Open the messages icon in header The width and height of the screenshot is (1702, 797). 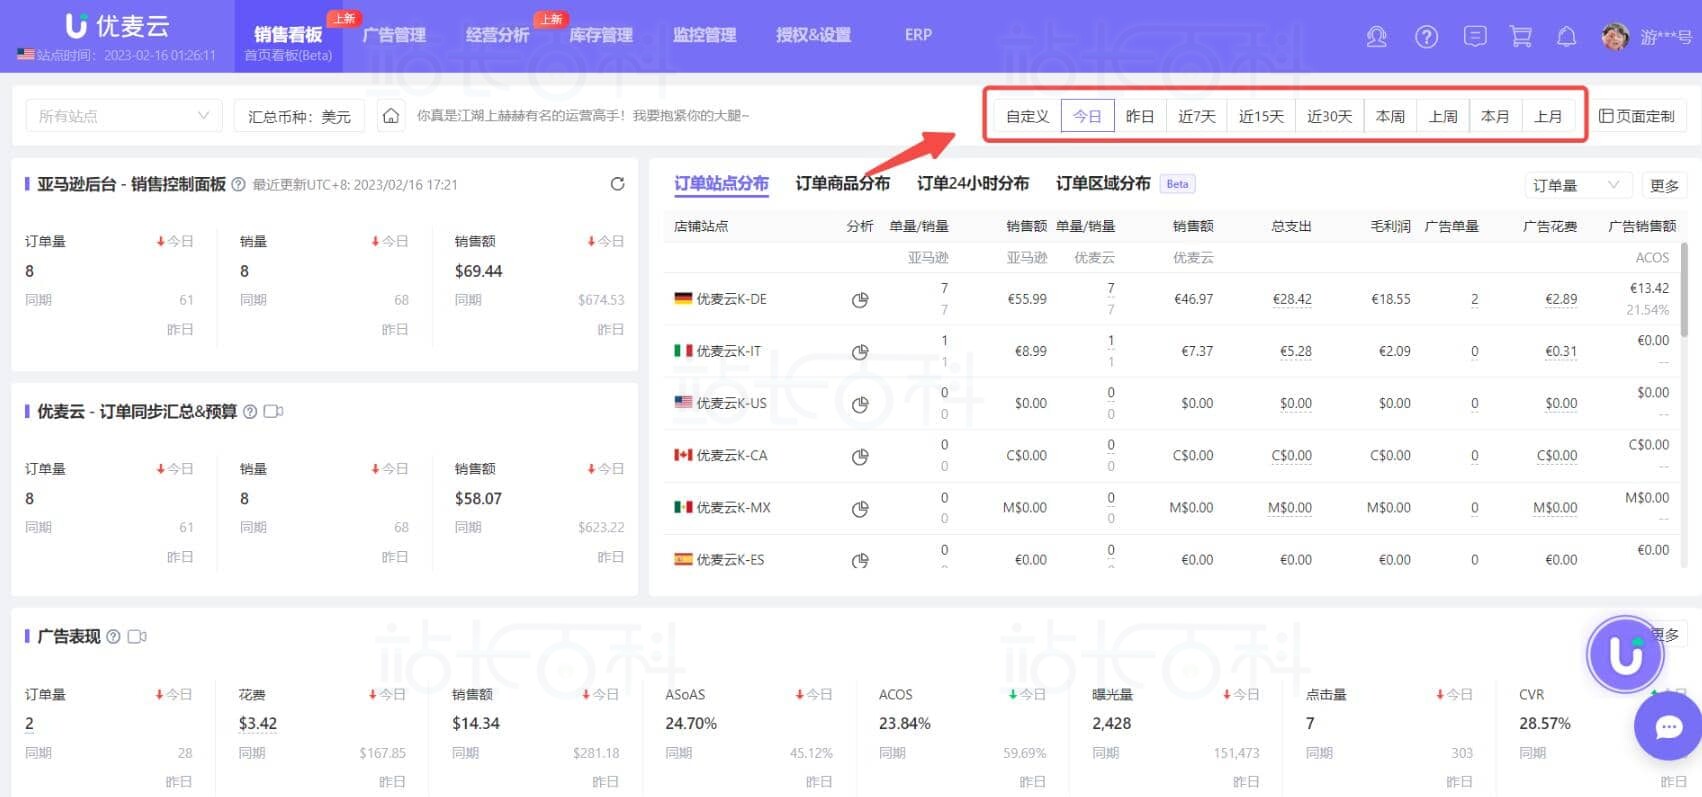(1474, 37)
